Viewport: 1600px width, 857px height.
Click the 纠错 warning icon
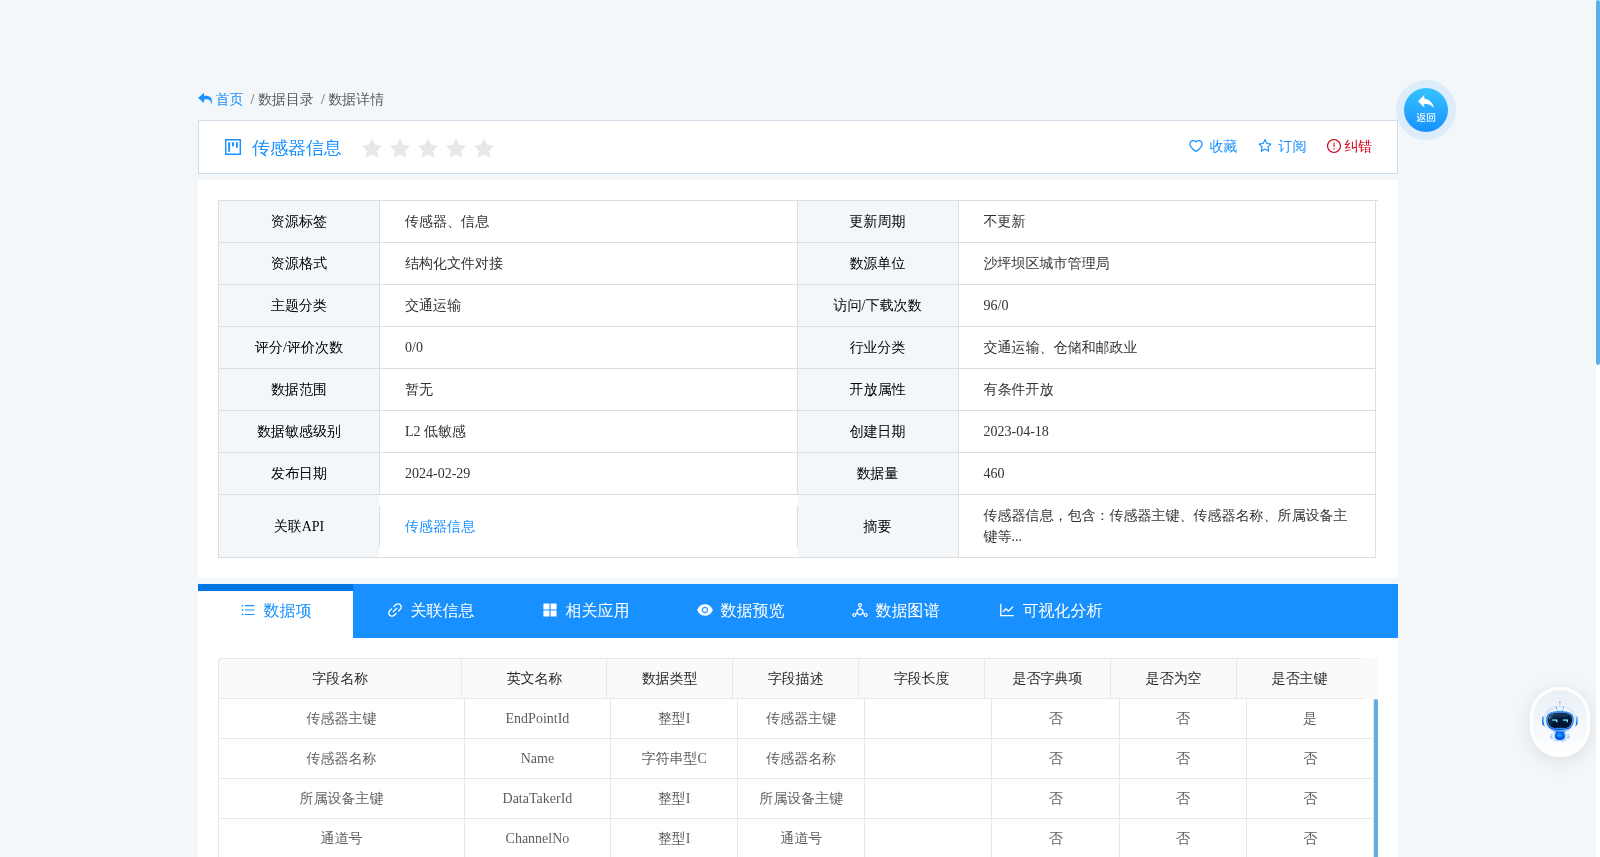[x=1333, y=146]
